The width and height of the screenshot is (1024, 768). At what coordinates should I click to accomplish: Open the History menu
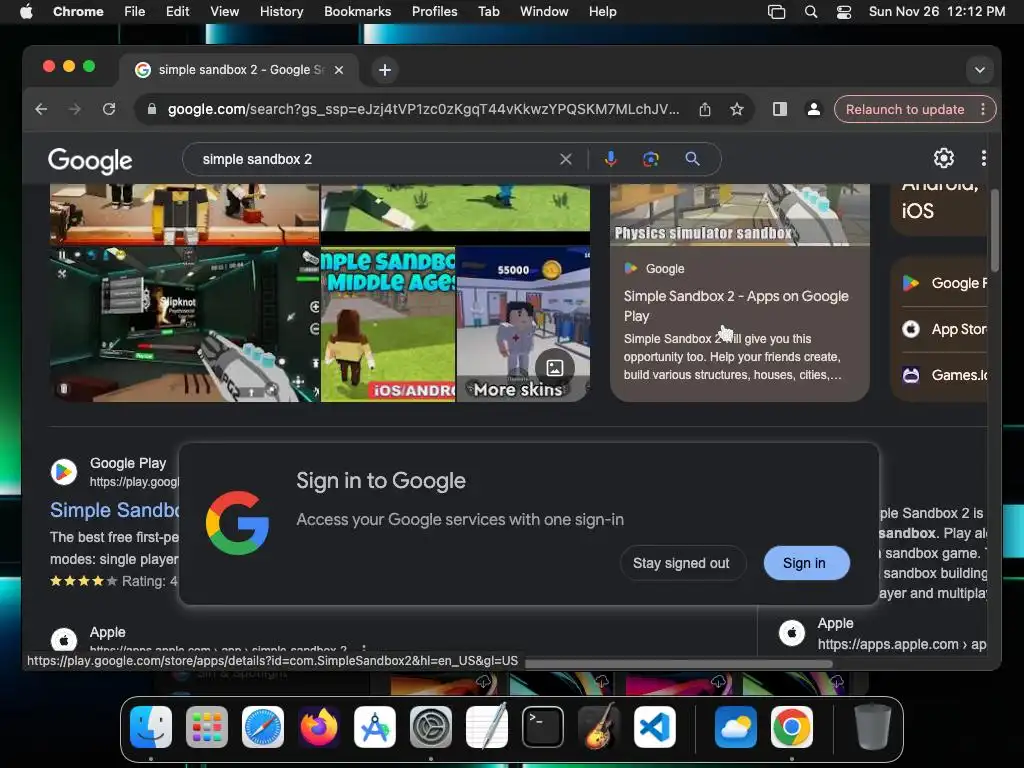coord(281,12)
